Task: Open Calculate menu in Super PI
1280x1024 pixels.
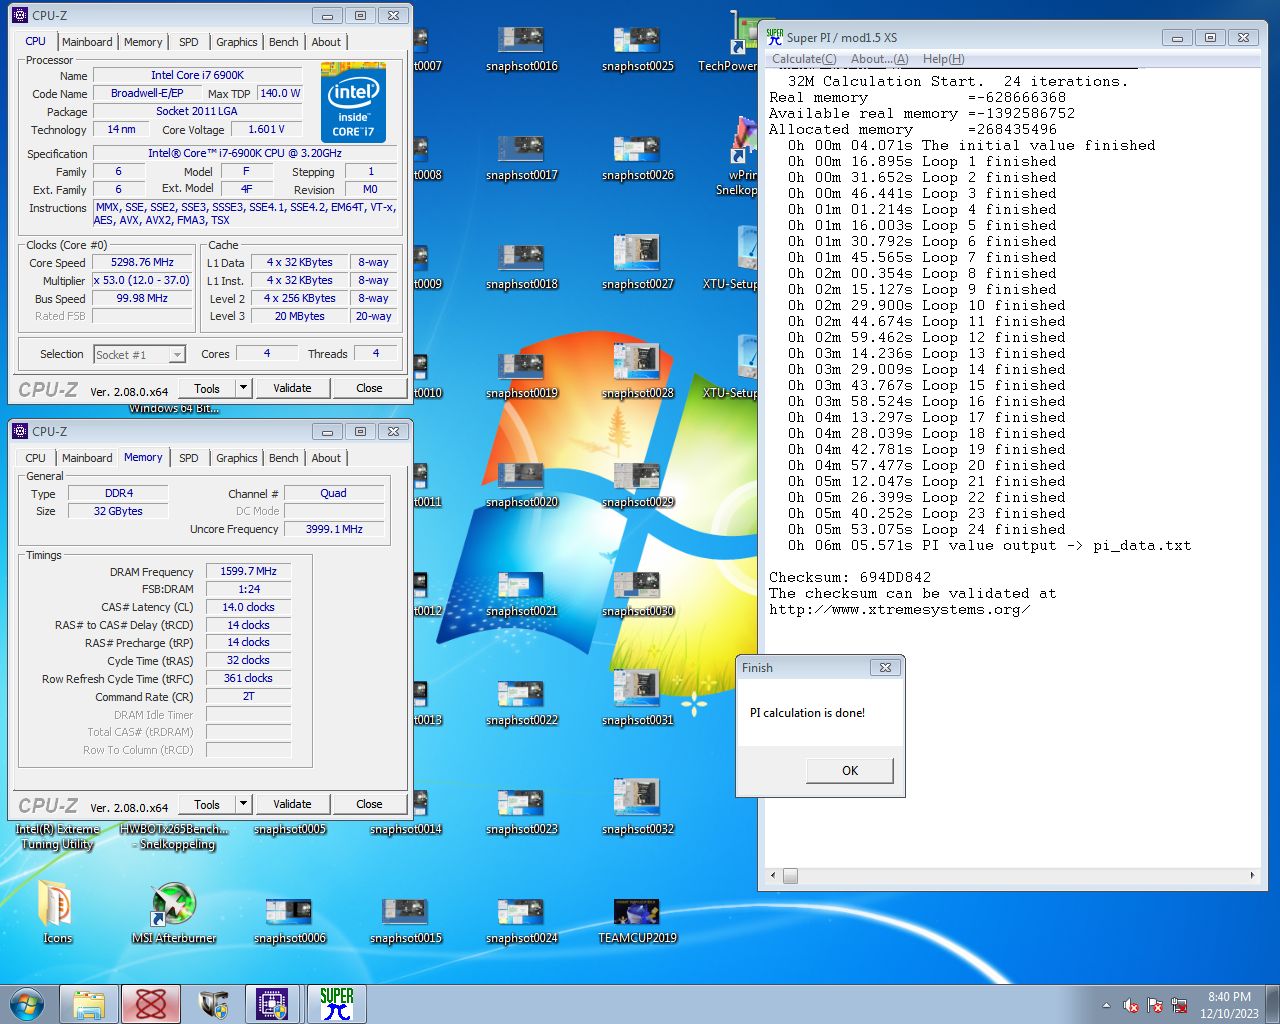Action: click(804, 59)
